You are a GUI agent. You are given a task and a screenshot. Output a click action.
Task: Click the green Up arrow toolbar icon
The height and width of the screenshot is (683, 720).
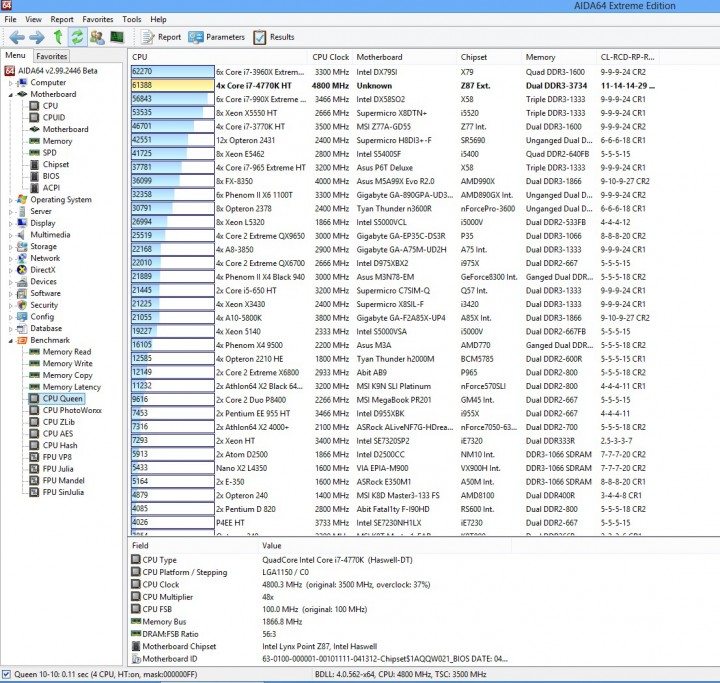(58, 37)
